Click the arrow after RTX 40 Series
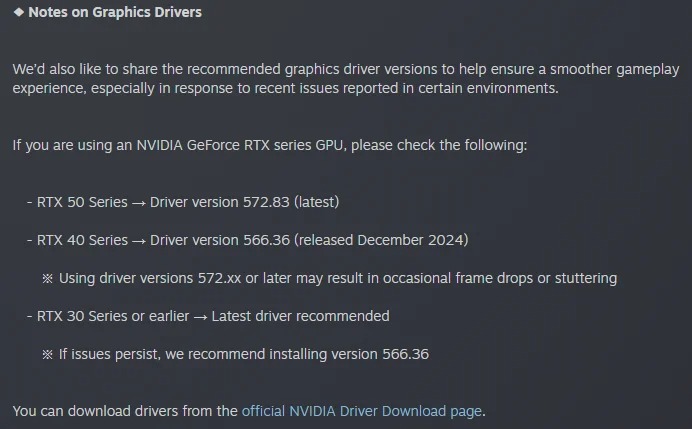 (139, 241)
